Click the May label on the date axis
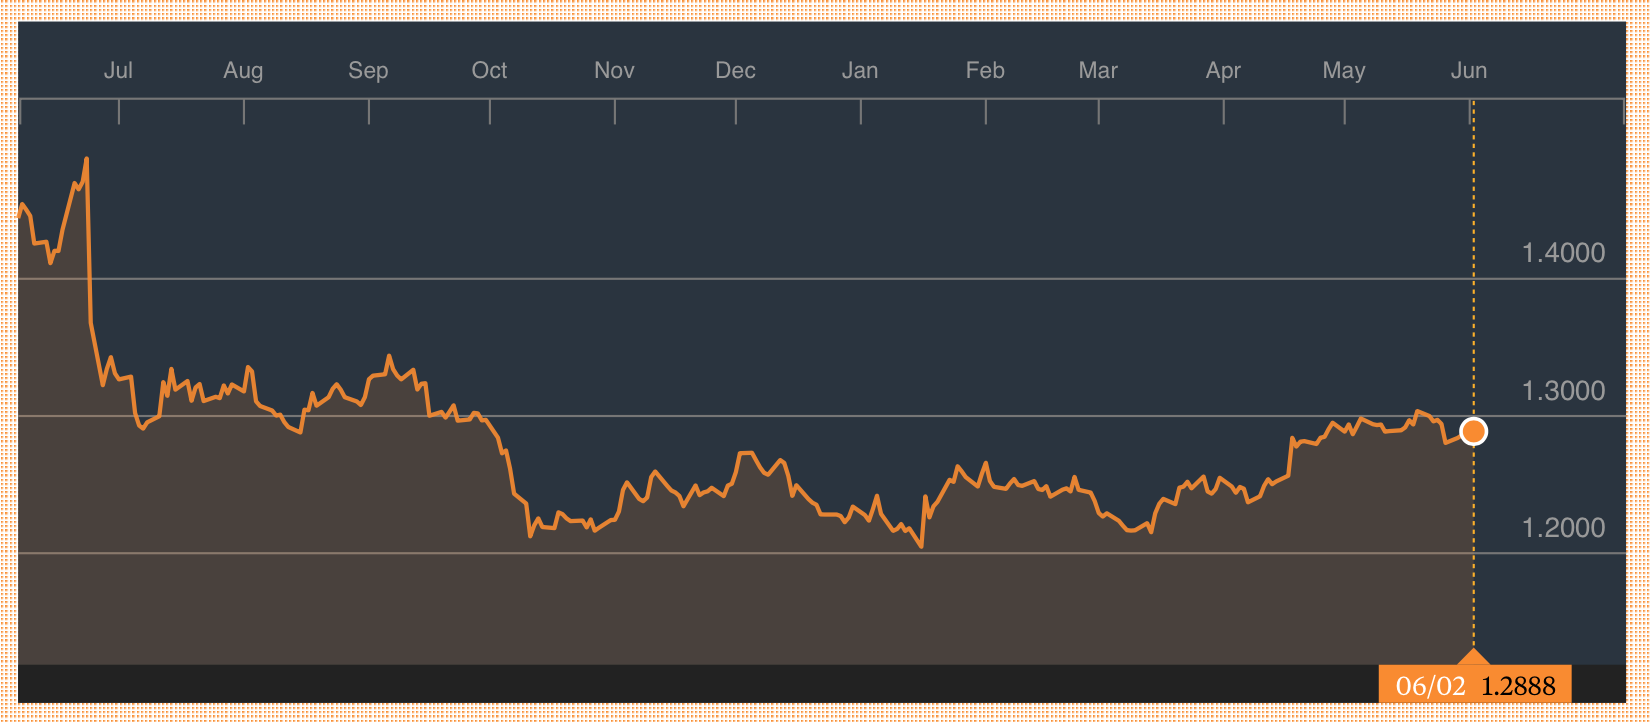Viewport: 1650px width, 722px height. pyautogui.click(x=1343, y=70)
